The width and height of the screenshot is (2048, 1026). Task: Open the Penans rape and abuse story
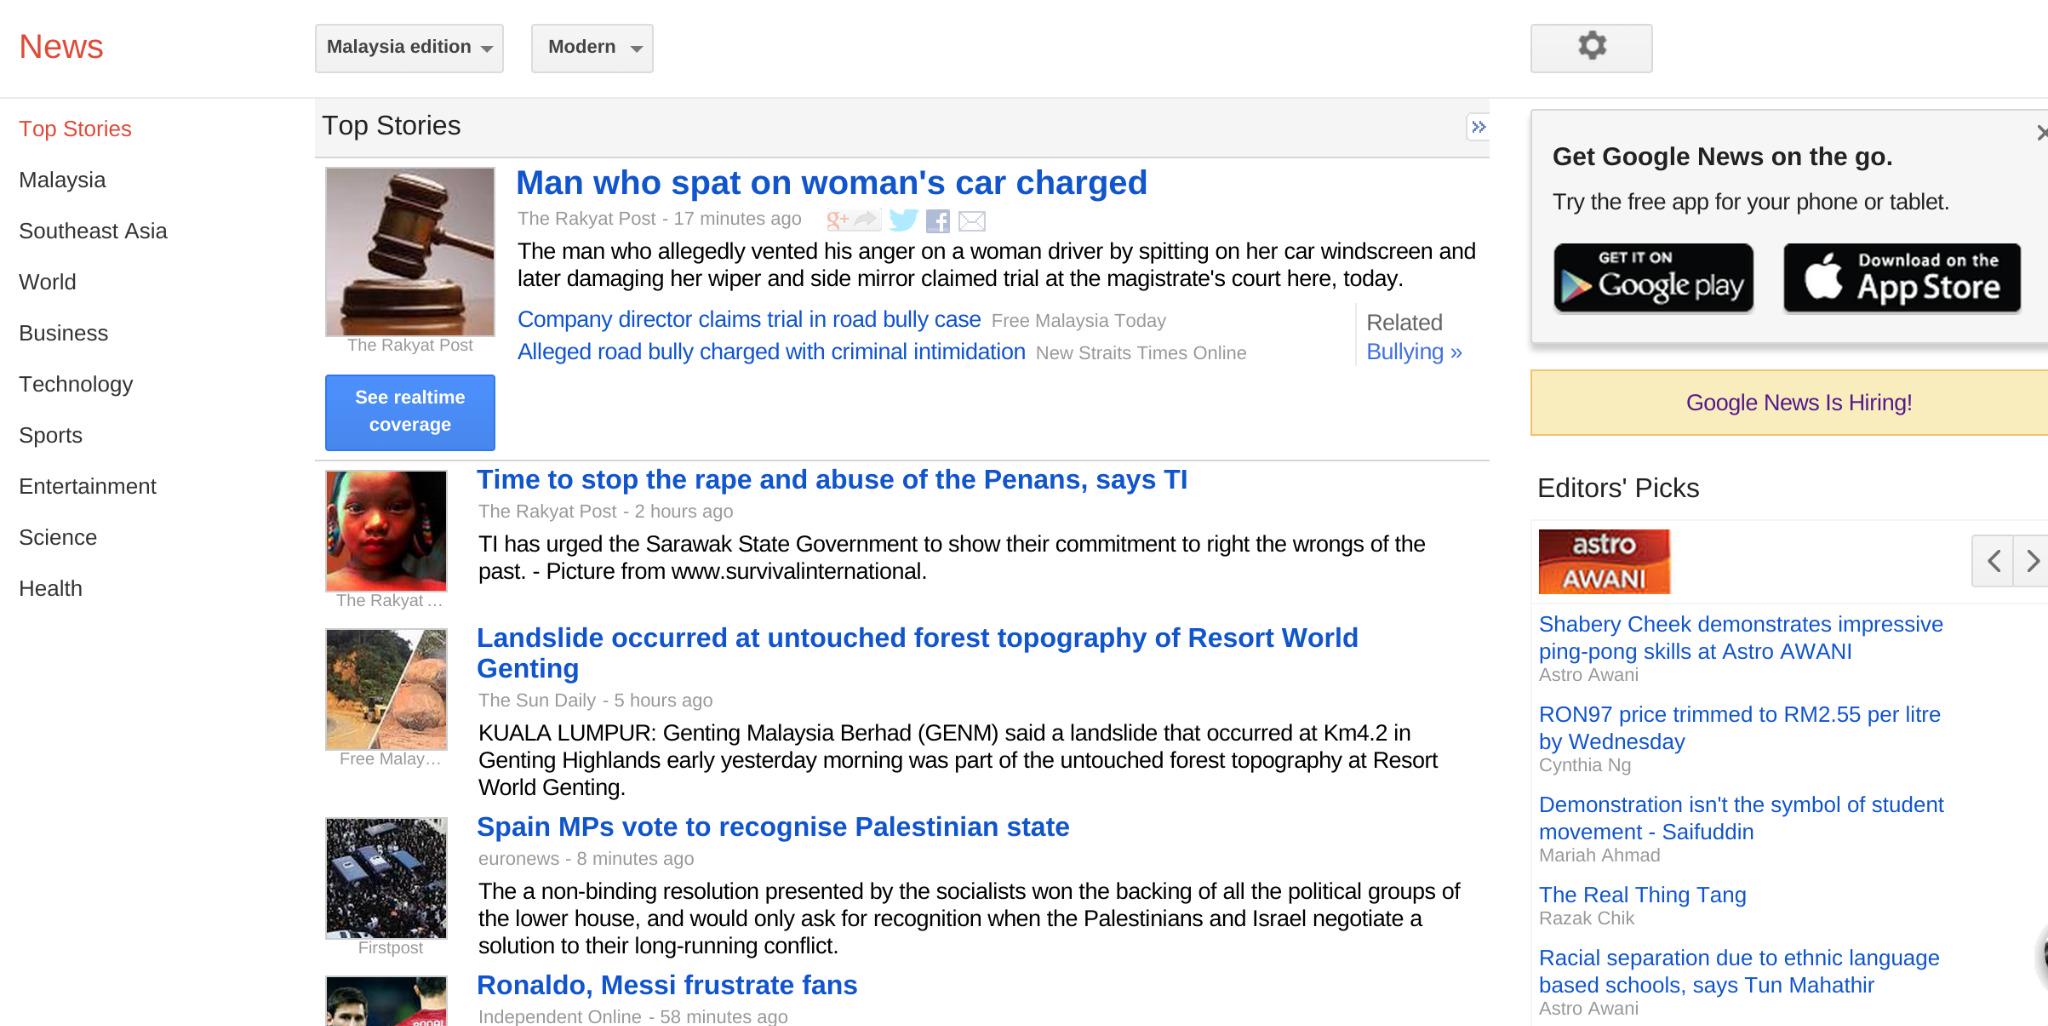(x=832, y=480)
